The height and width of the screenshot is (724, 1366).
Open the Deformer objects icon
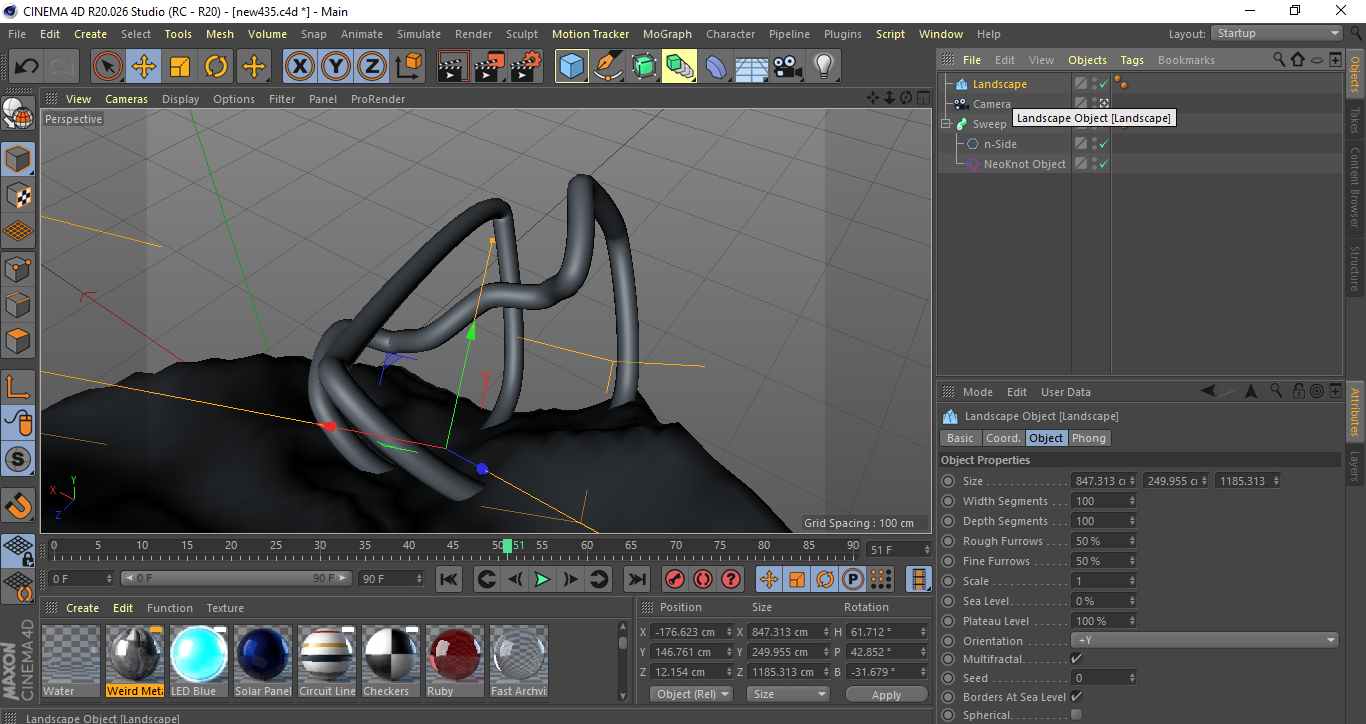click(x=716, y=67)
